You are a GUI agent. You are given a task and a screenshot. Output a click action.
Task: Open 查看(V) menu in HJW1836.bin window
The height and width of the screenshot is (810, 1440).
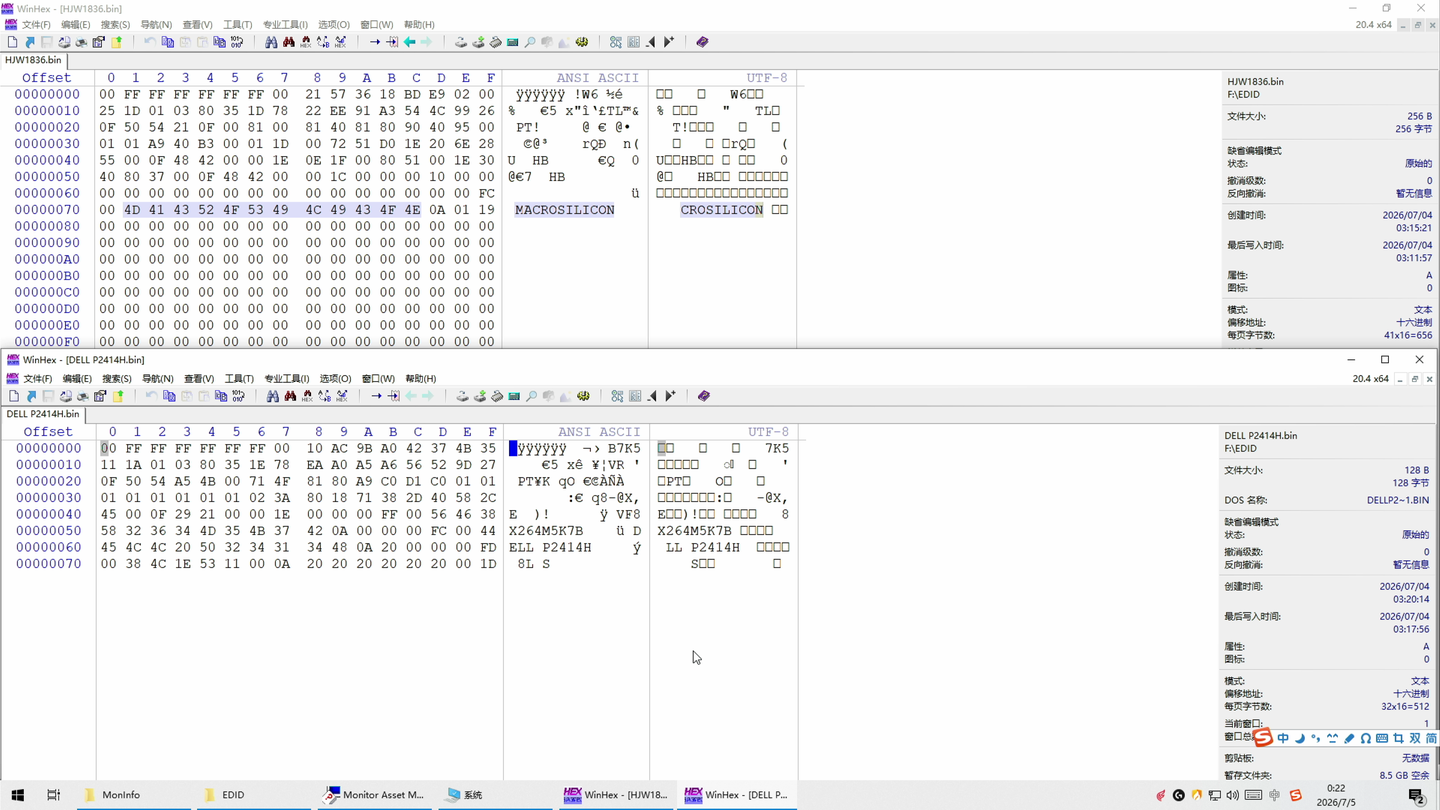(197, 25)
